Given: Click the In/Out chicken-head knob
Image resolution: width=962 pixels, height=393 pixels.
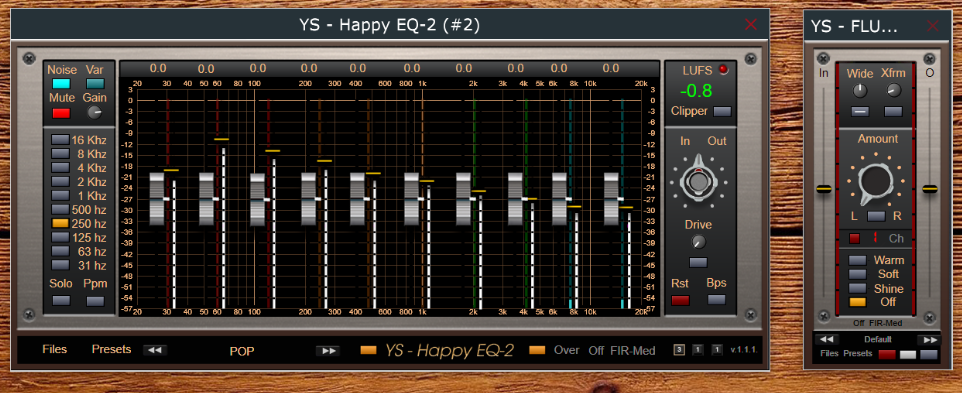Looking at the screenshot, I should (x=697, y=181).
